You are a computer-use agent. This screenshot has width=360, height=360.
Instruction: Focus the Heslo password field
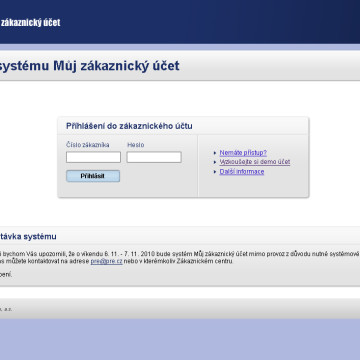(x=154, y=157)
